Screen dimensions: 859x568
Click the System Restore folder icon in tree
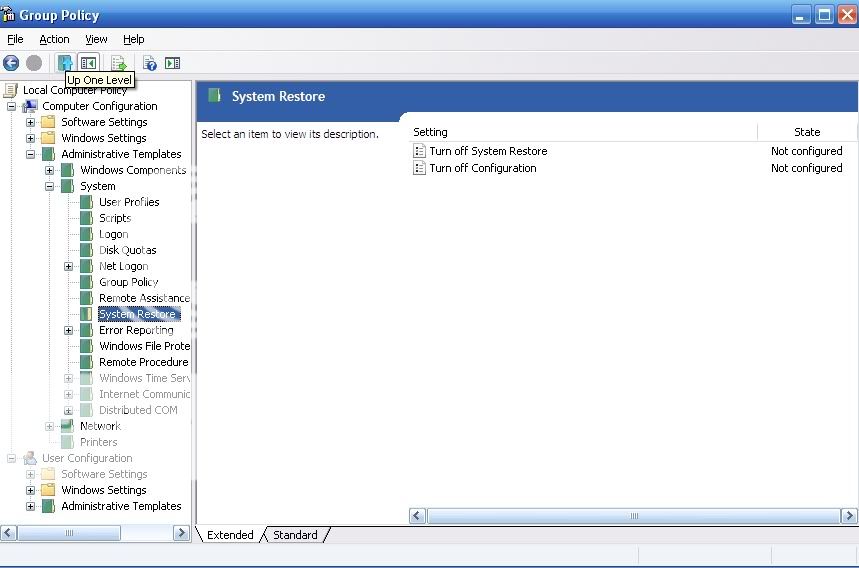click(87, 314)
